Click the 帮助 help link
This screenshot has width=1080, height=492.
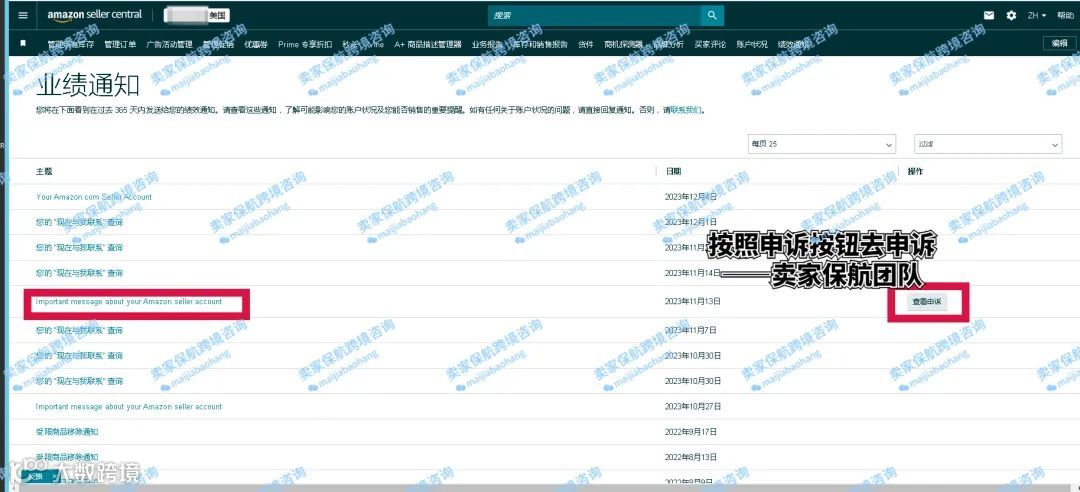1064,15
